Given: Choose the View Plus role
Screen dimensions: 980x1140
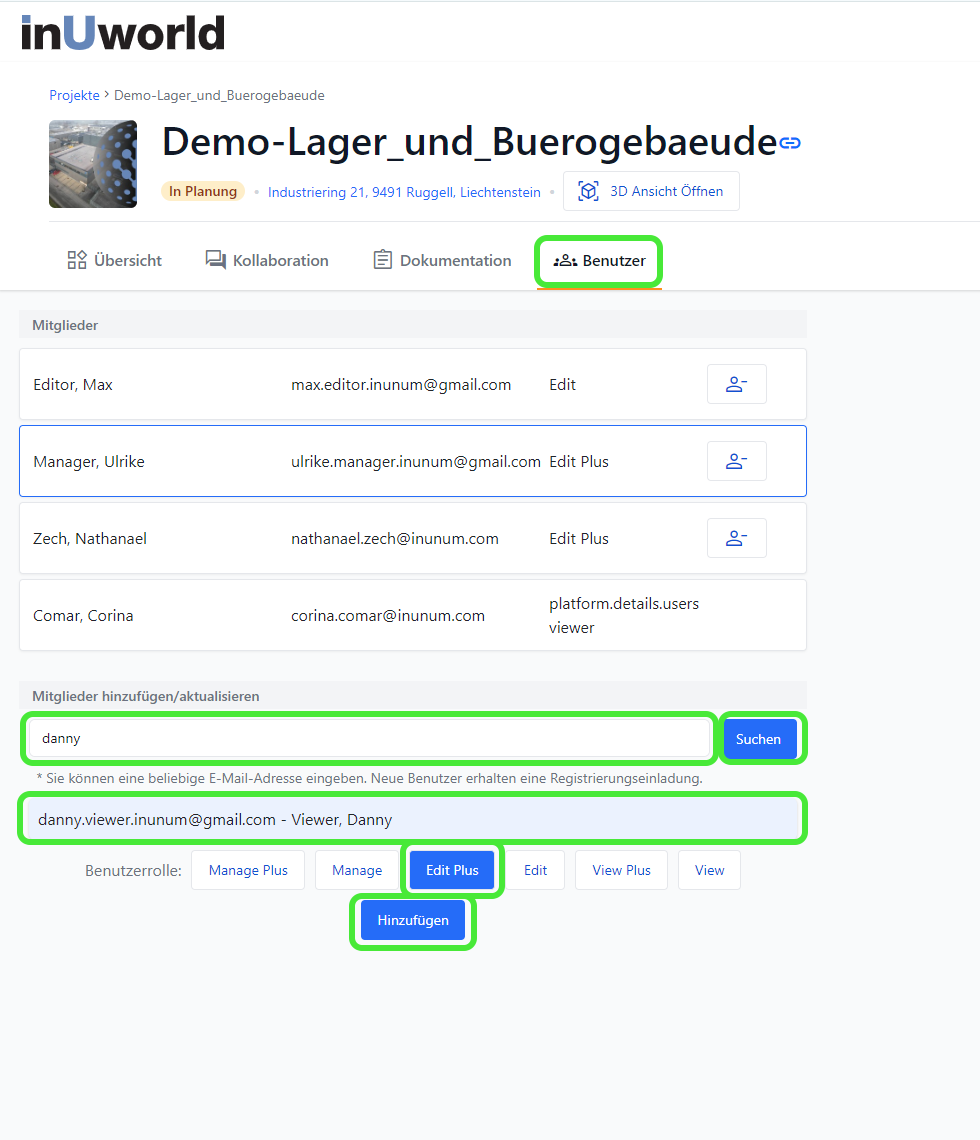Looking at the screenshot, I should click(x=621, y=870).
